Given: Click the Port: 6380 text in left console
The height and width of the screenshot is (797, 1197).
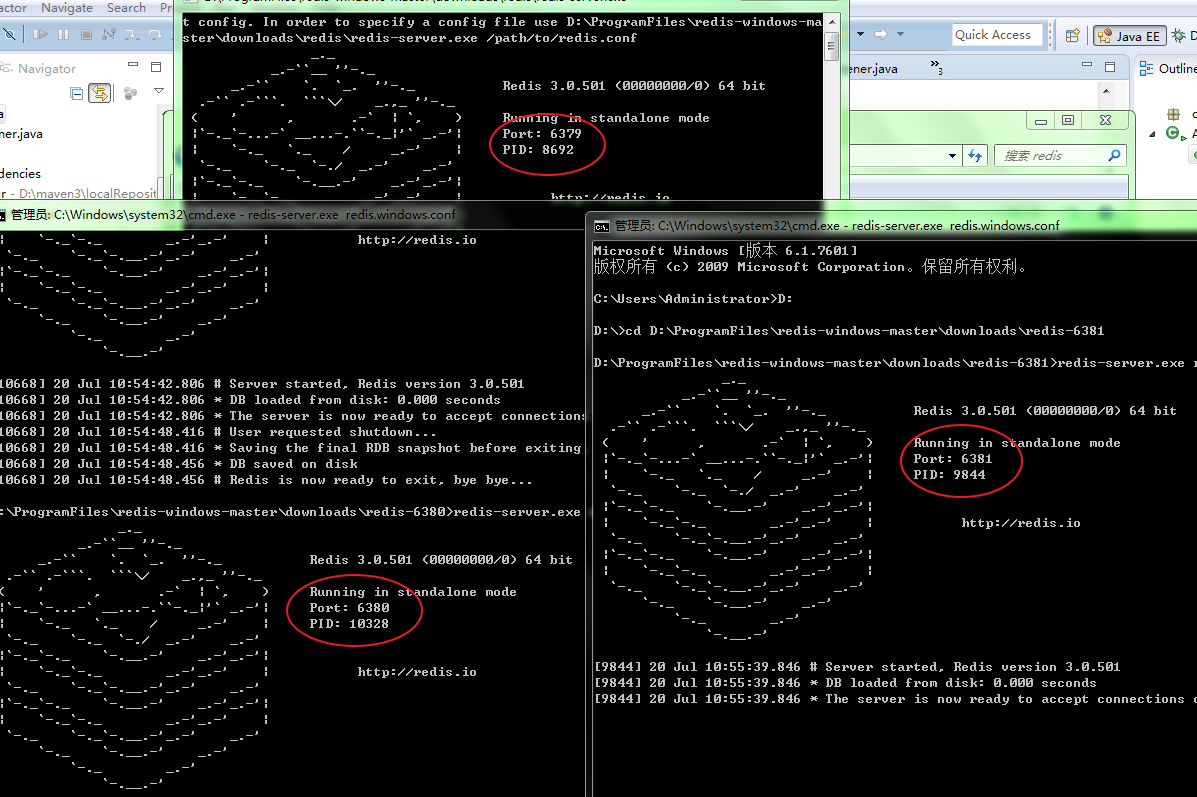Looking at the screenshot, I should 349,608.
